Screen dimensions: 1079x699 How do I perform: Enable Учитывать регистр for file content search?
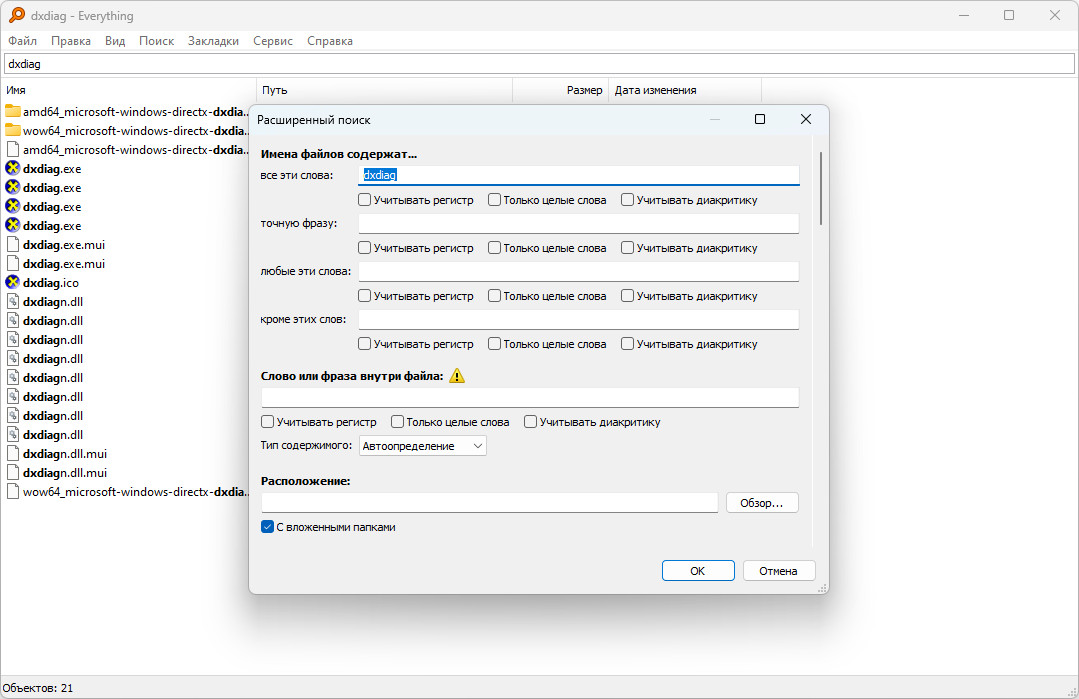pyautogui.click(x=268, y=422)
